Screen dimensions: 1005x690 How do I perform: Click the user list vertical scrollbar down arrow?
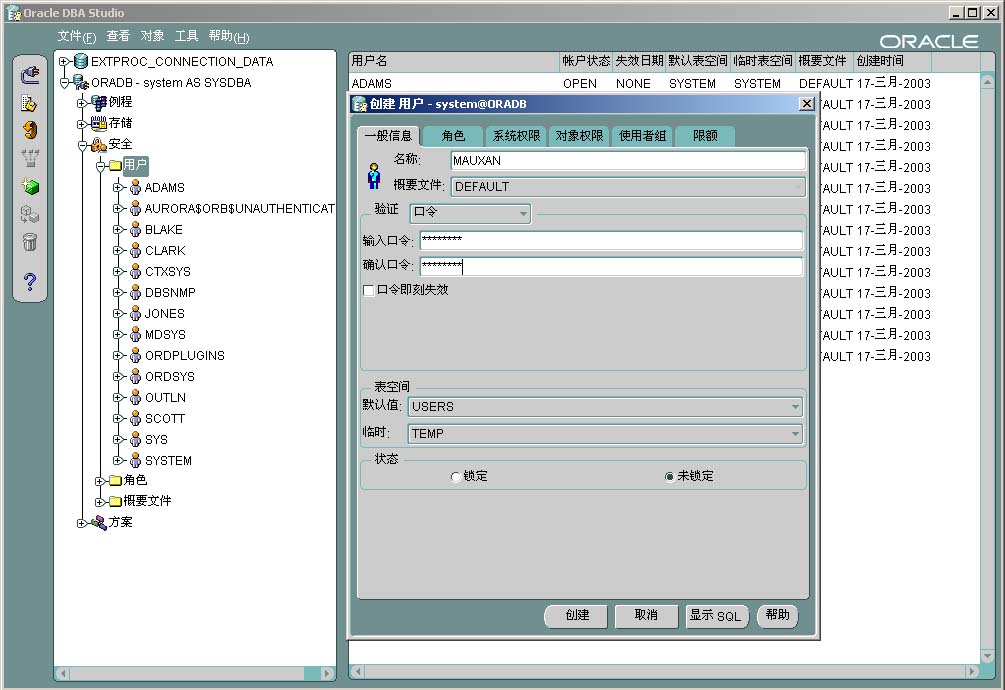pos(988,657)
